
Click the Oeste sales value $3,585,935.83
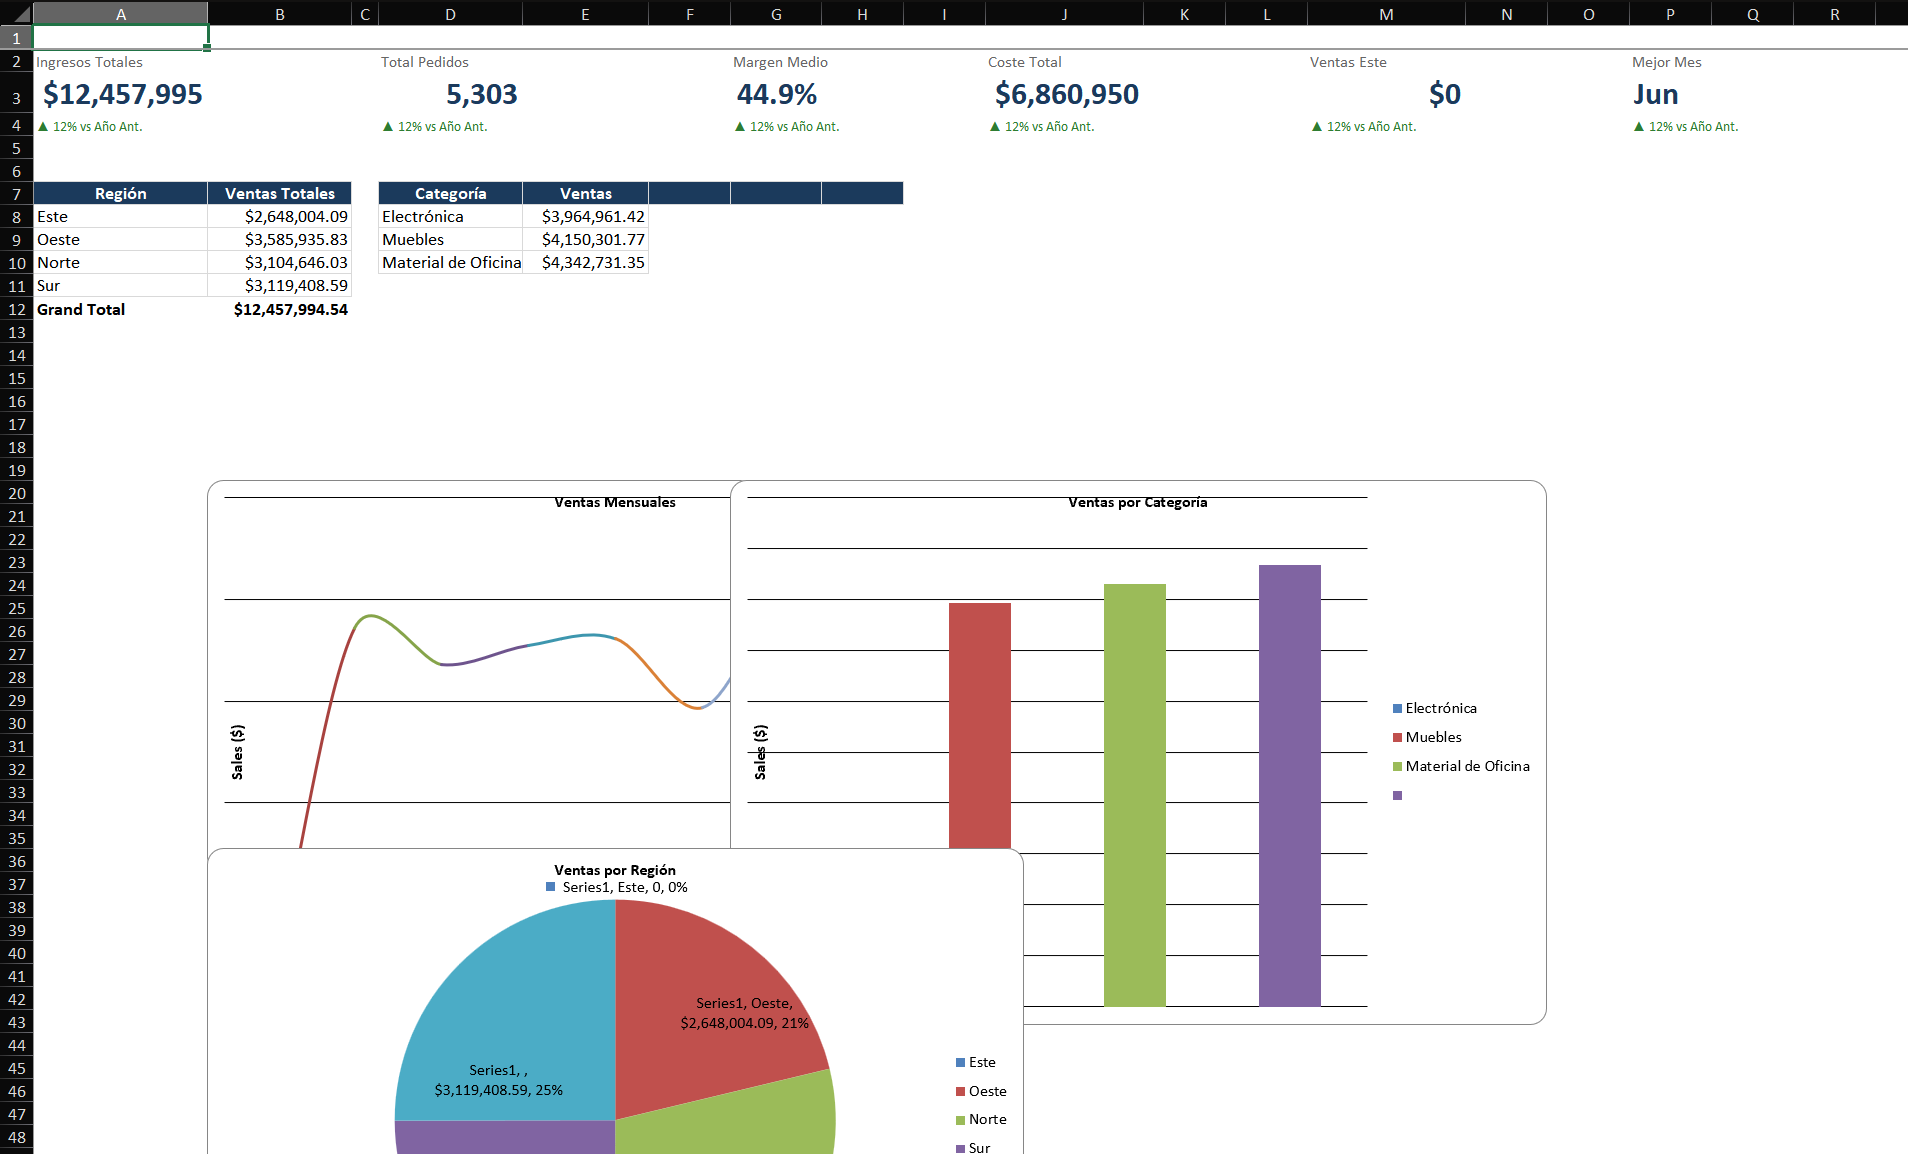(280, 240)
